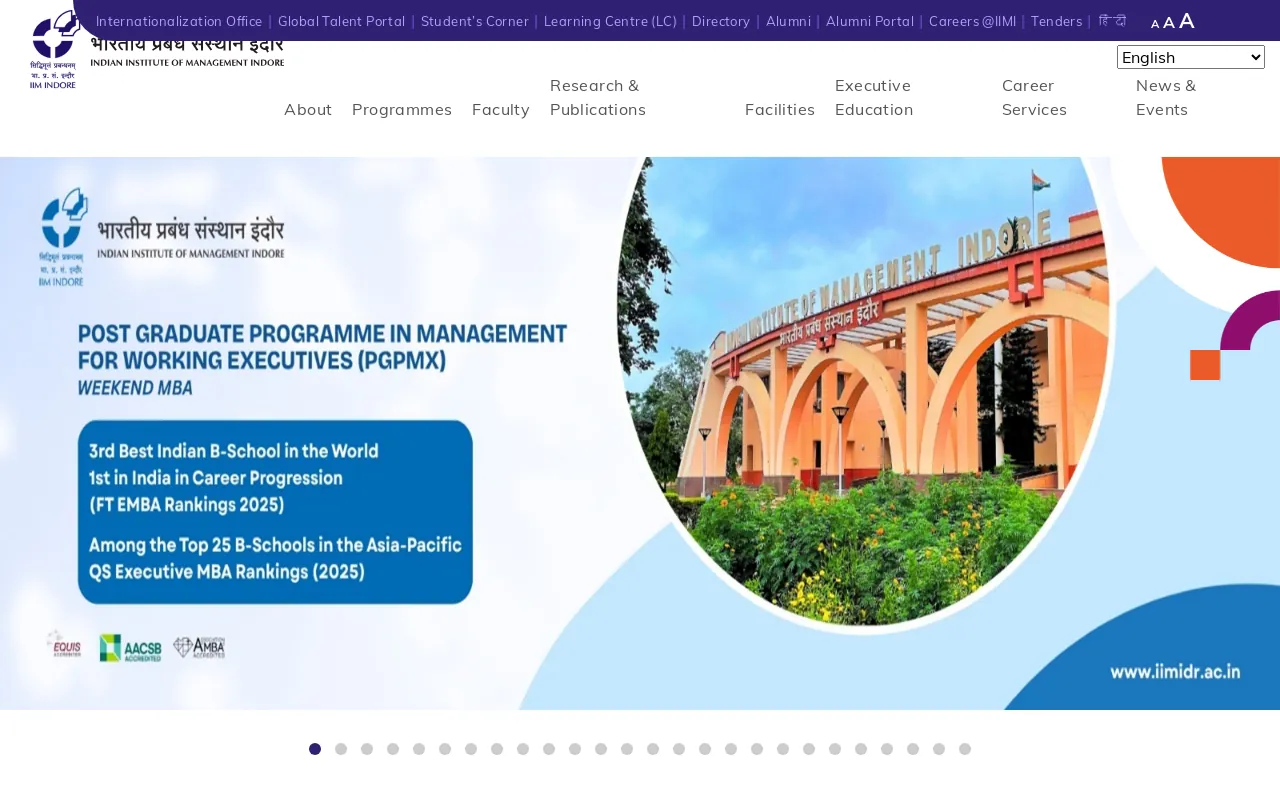Open the Programmes menu

tap(402, 109)
